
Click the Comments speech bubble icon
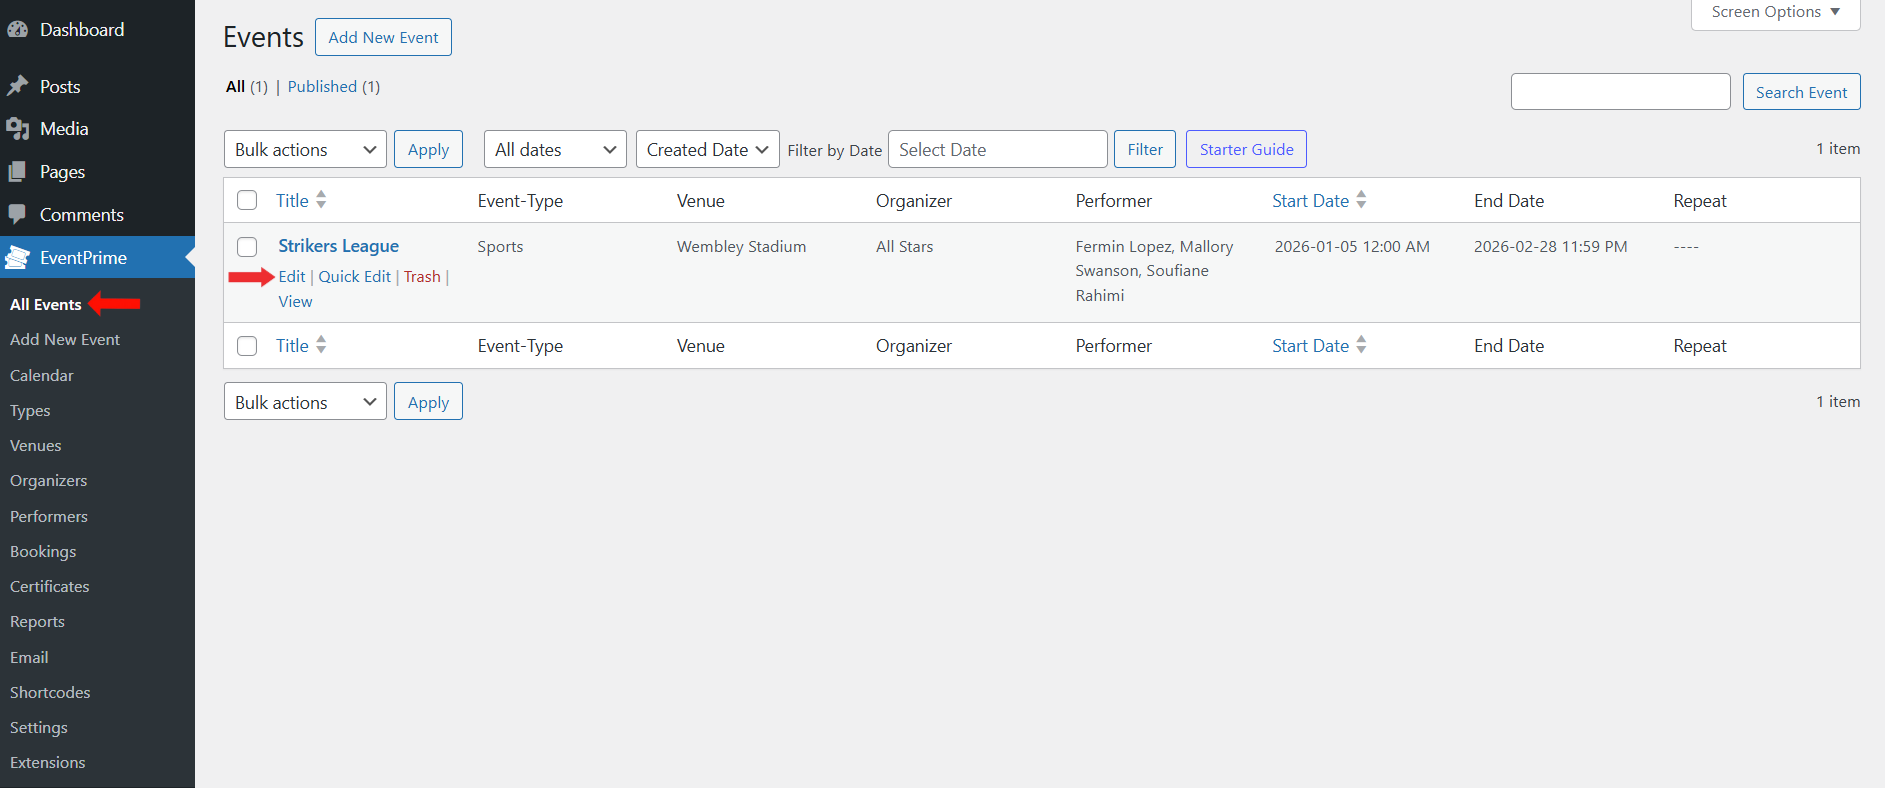pyautogui.click(x=17, y=214)
